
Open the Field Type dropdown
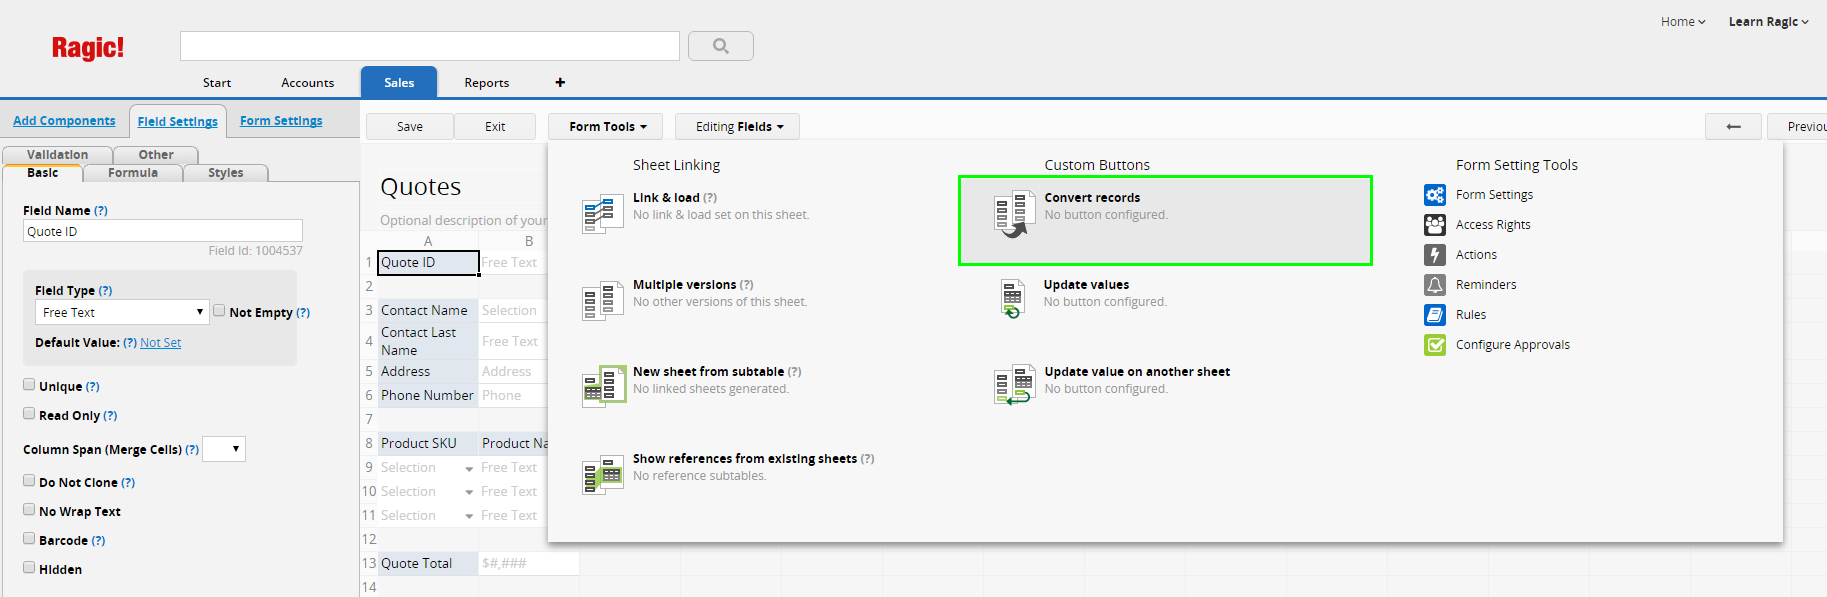(x=122, y=312)
